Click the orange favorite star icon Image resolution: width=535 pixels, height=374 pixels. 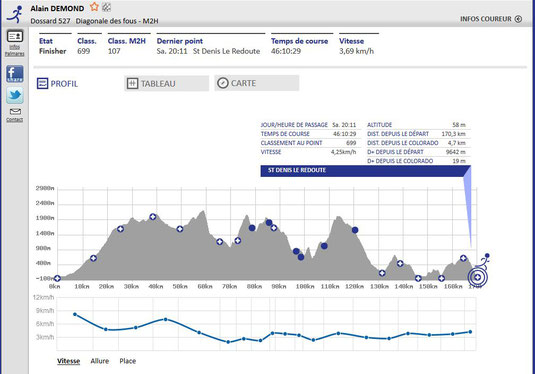point(94,7)
